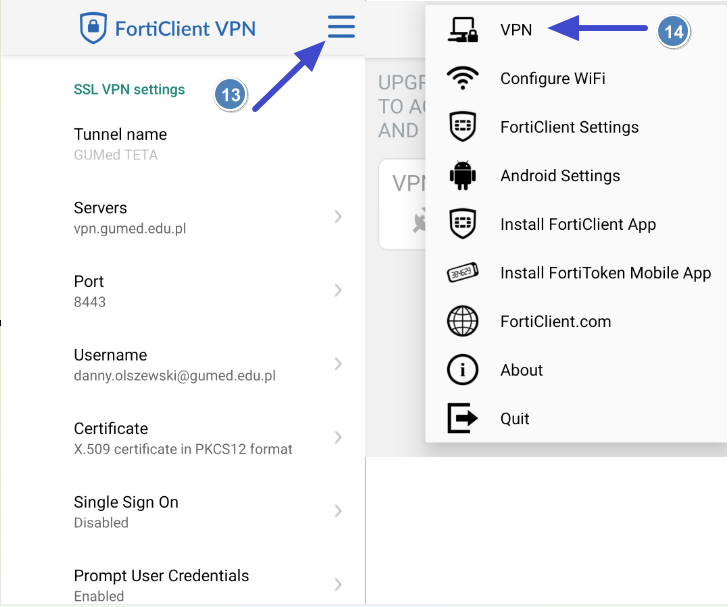Click the About info icon
Viewport: 728px width, 607px height.
[462, 370]
